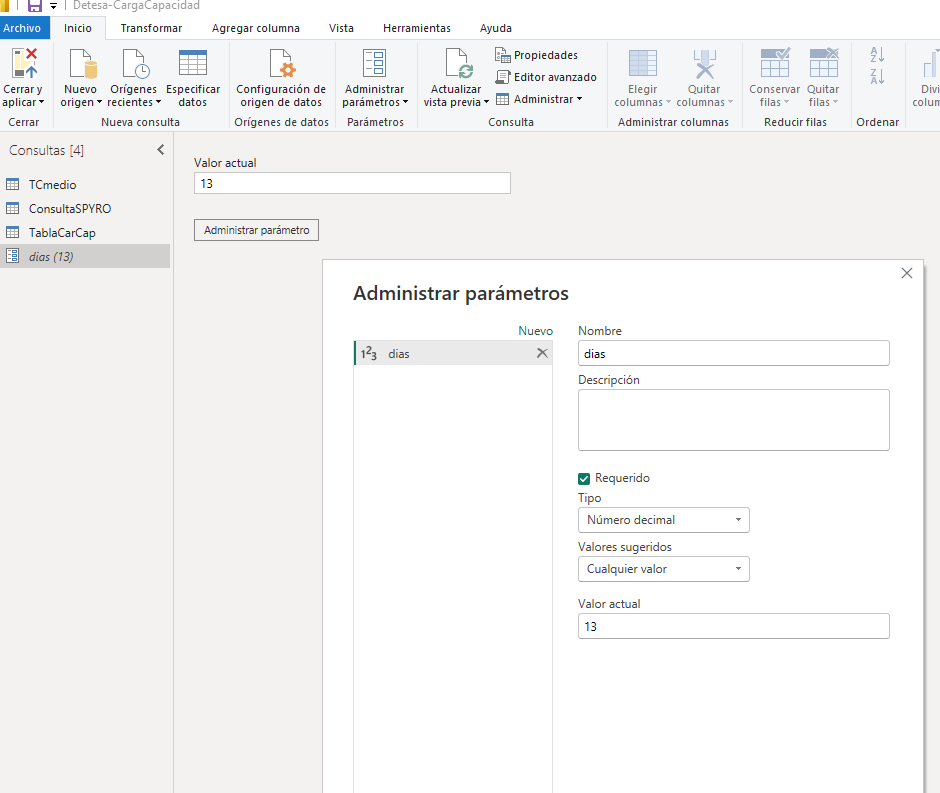Click Actualizar vista previa icon
Screen dimensions: 940x793
click(459, 64)
